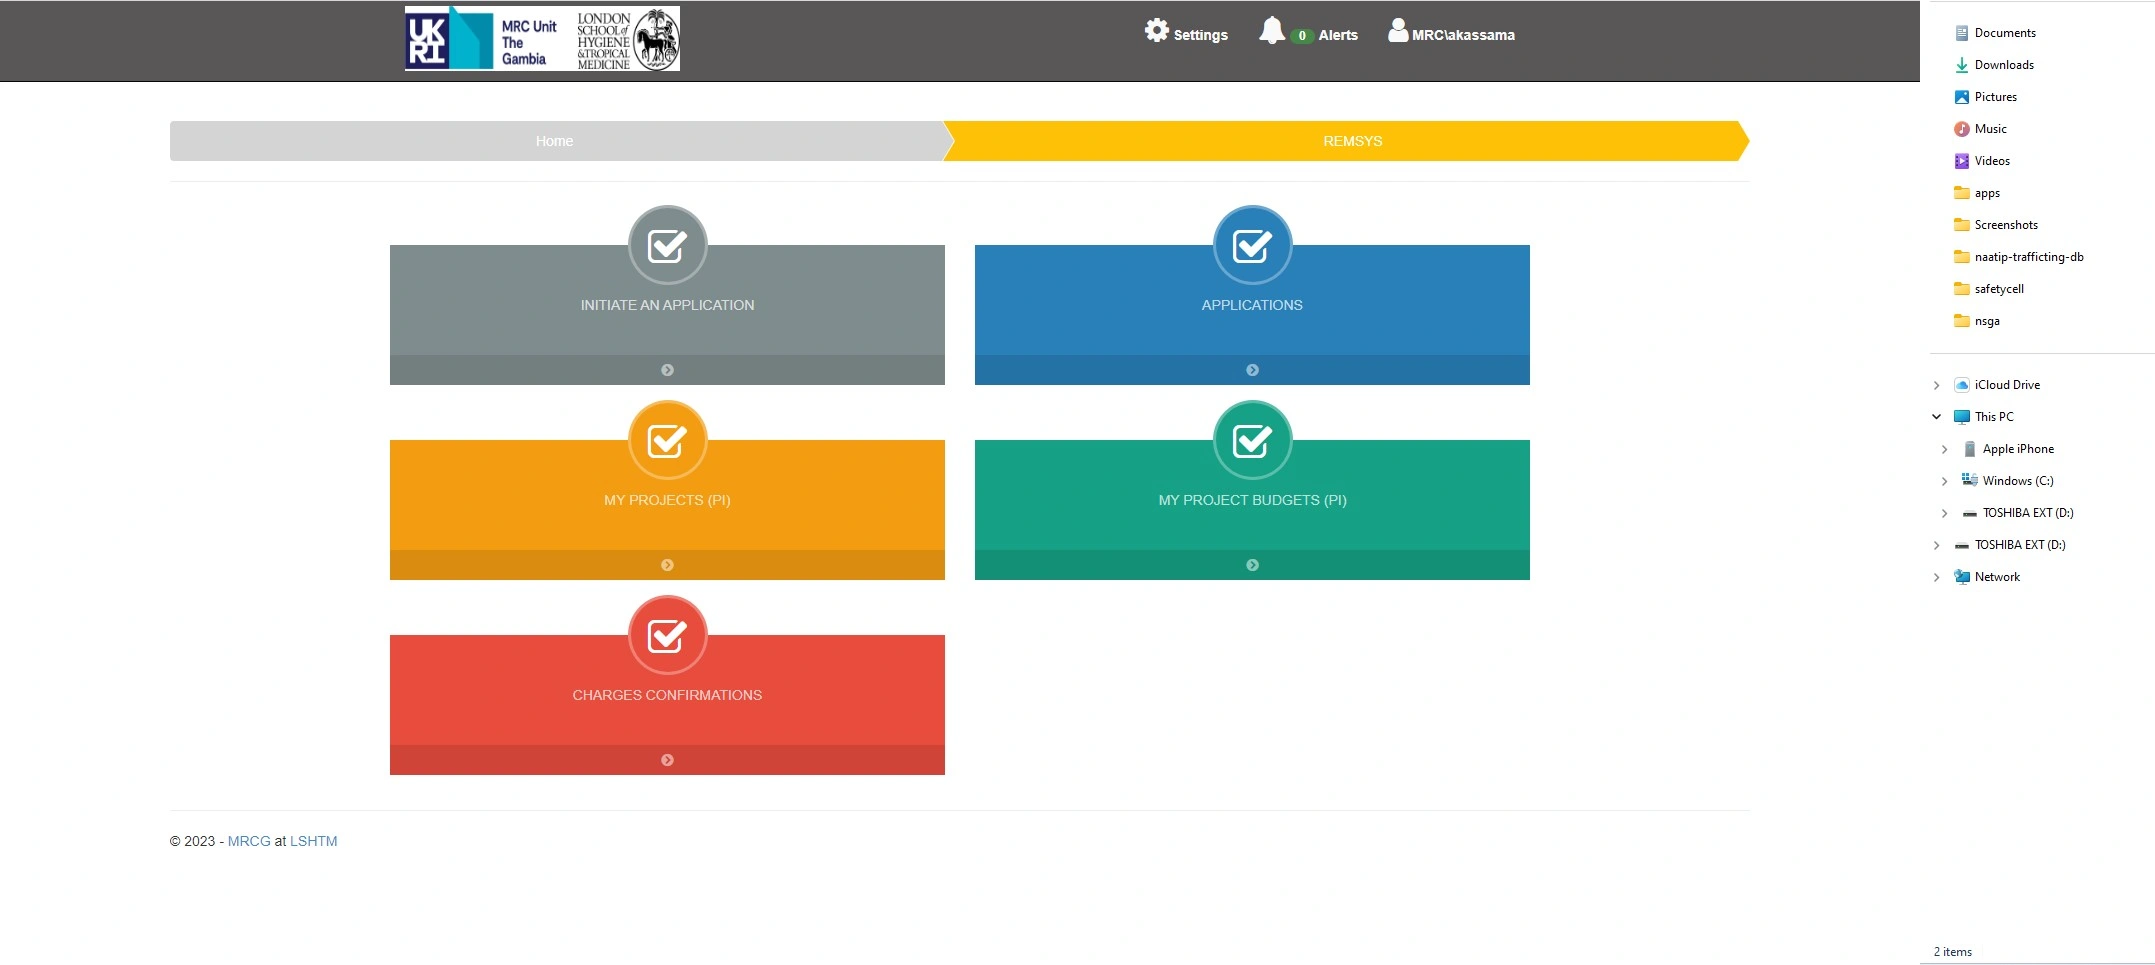This screenshot has height=965, width=2155.
Task: Collapse the This PC tree node
Action: pos(1936,417)
